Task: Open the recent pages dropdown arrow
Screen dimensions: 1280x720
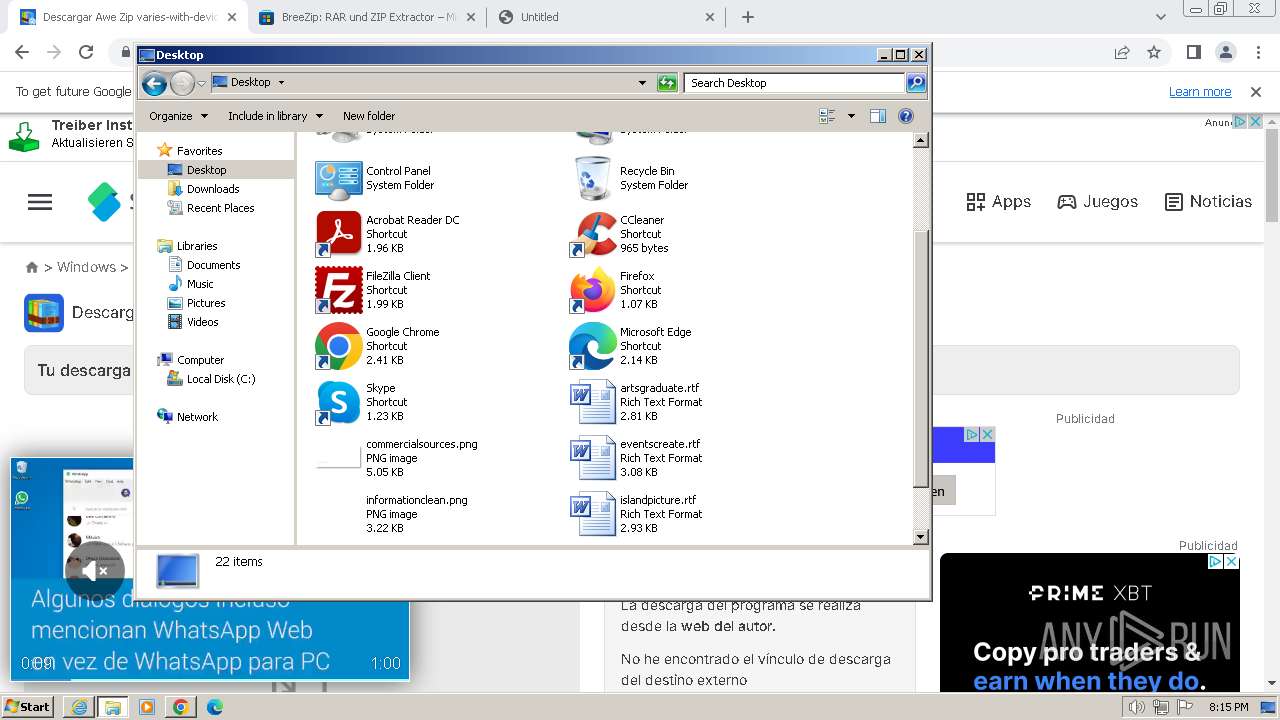Action: point(201,83)
